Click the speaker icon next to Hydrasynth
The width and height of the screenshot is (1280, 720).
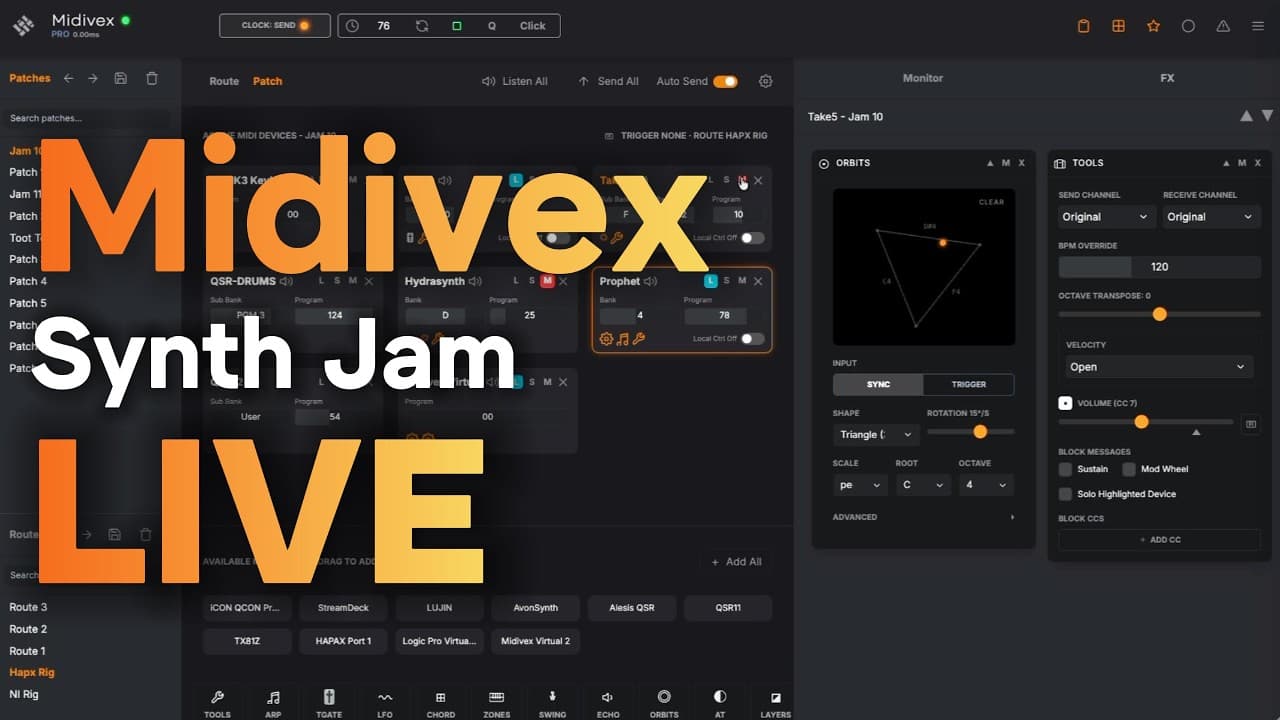(476, 281)
